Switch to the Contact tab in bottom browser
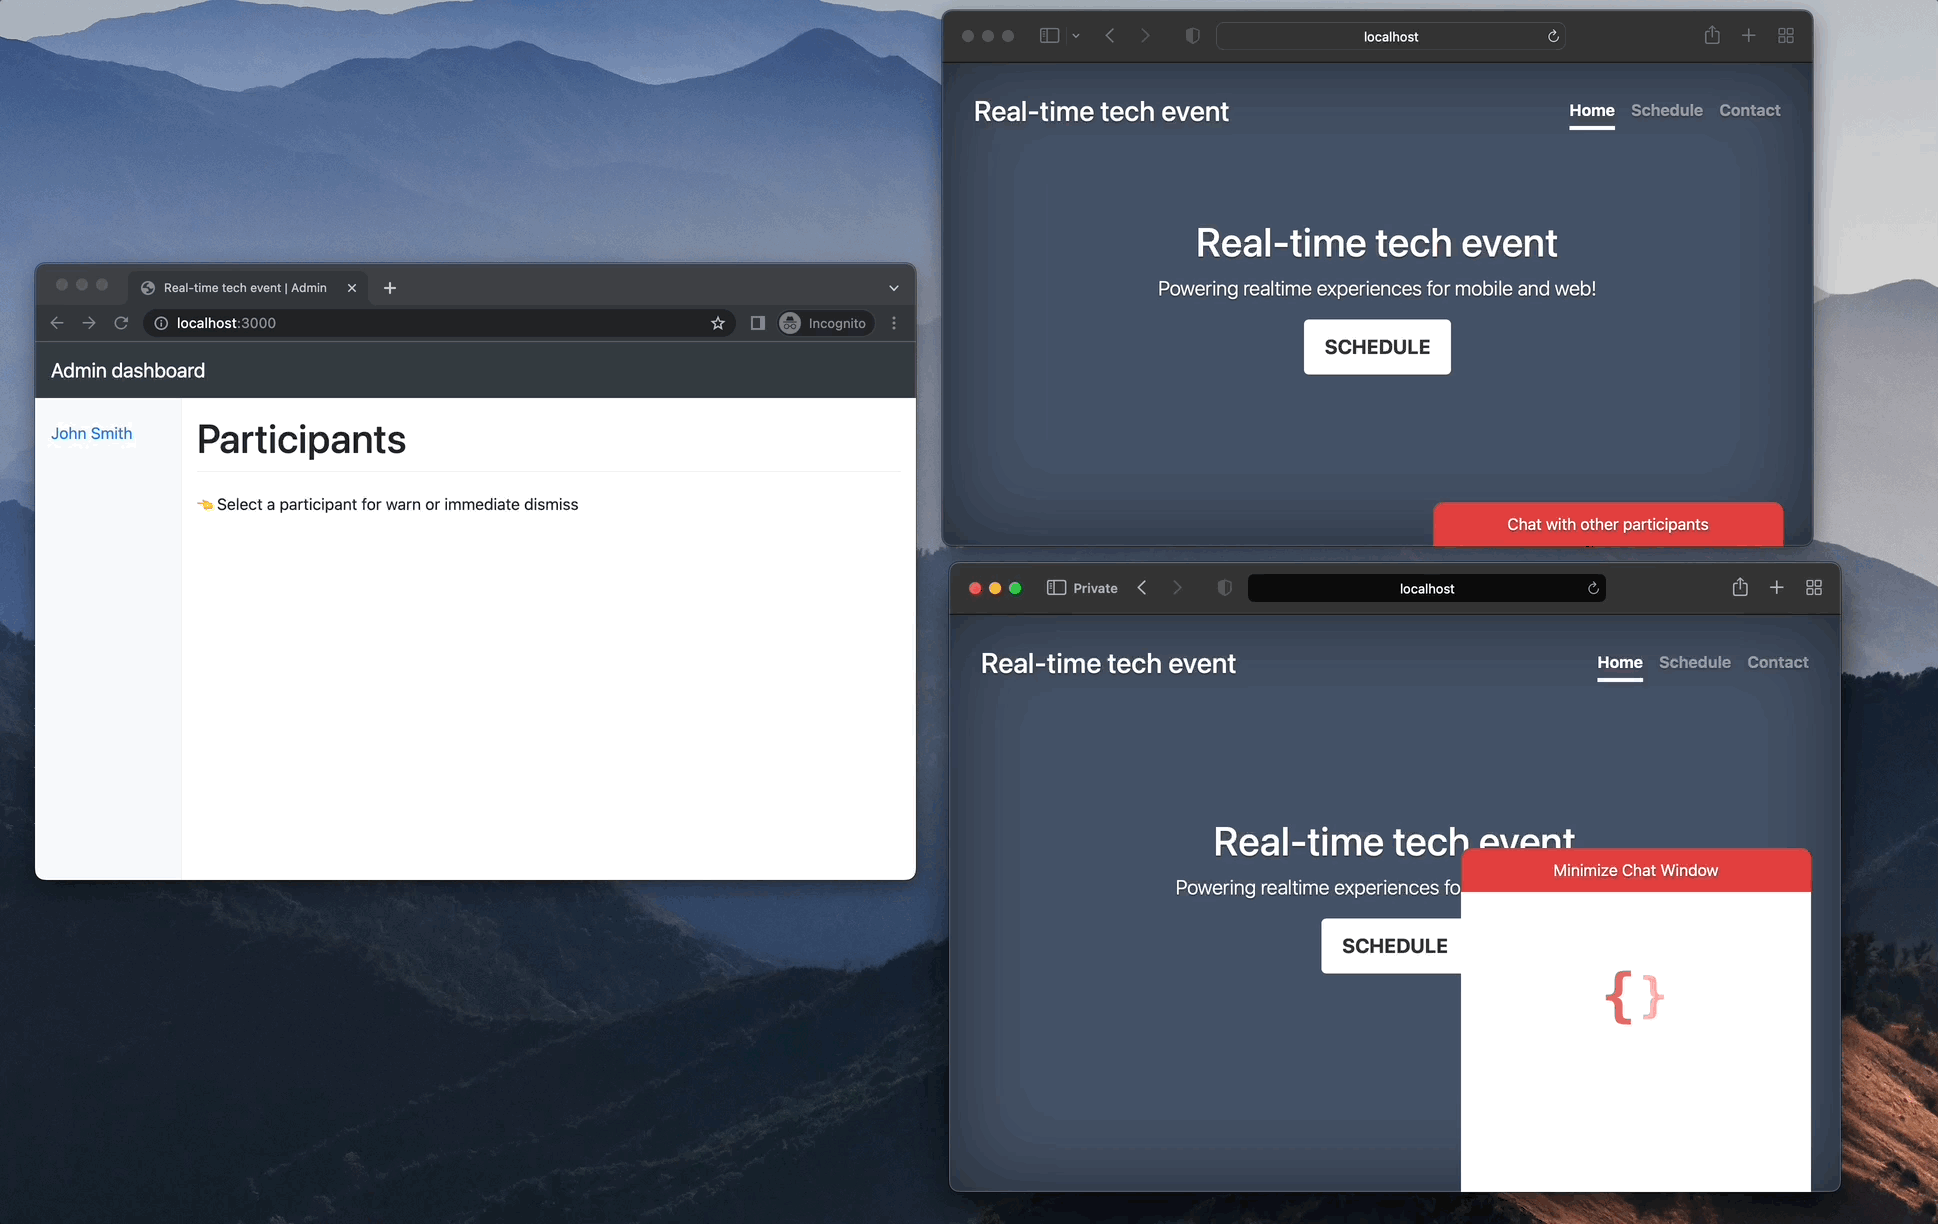This screenshot has height=1224, width=1938. [x=1777, y=661]
